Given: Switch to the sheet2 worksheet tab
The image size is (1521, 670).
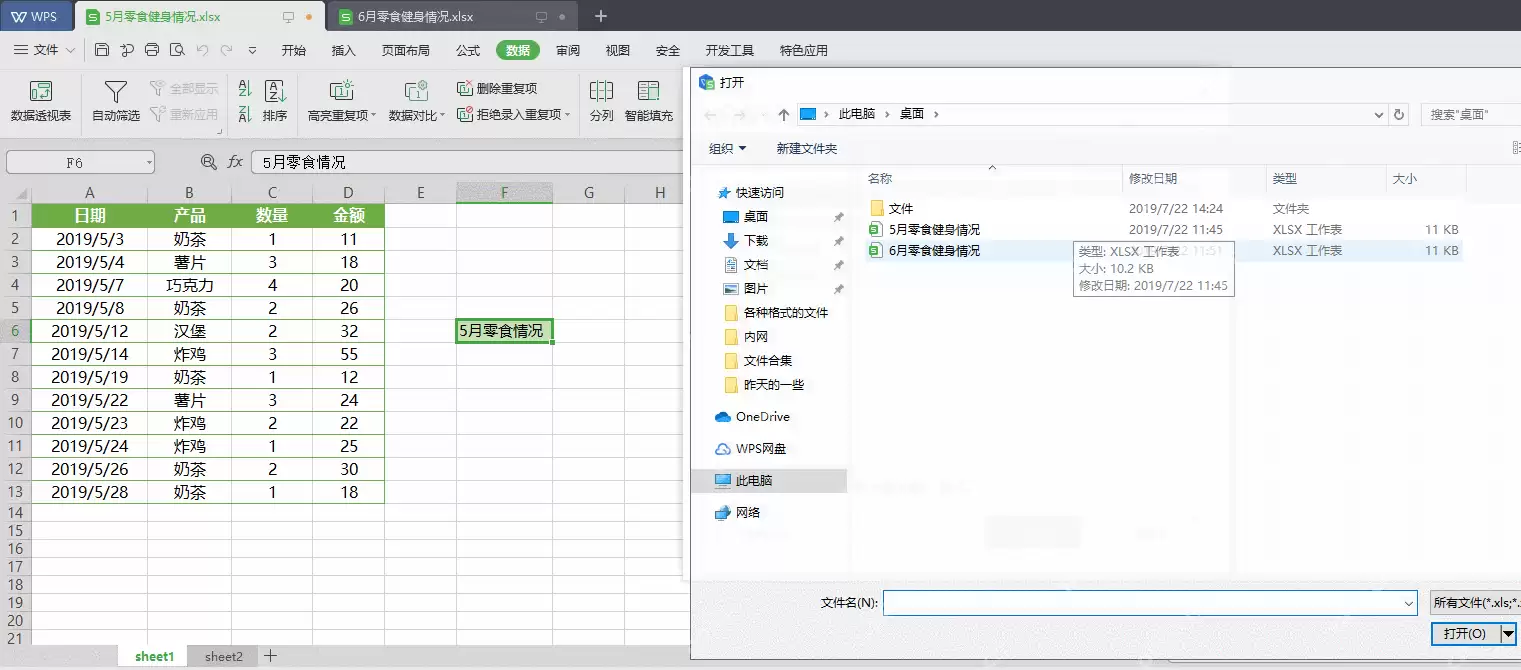Looking at the screenshot, I should [224, 656].
